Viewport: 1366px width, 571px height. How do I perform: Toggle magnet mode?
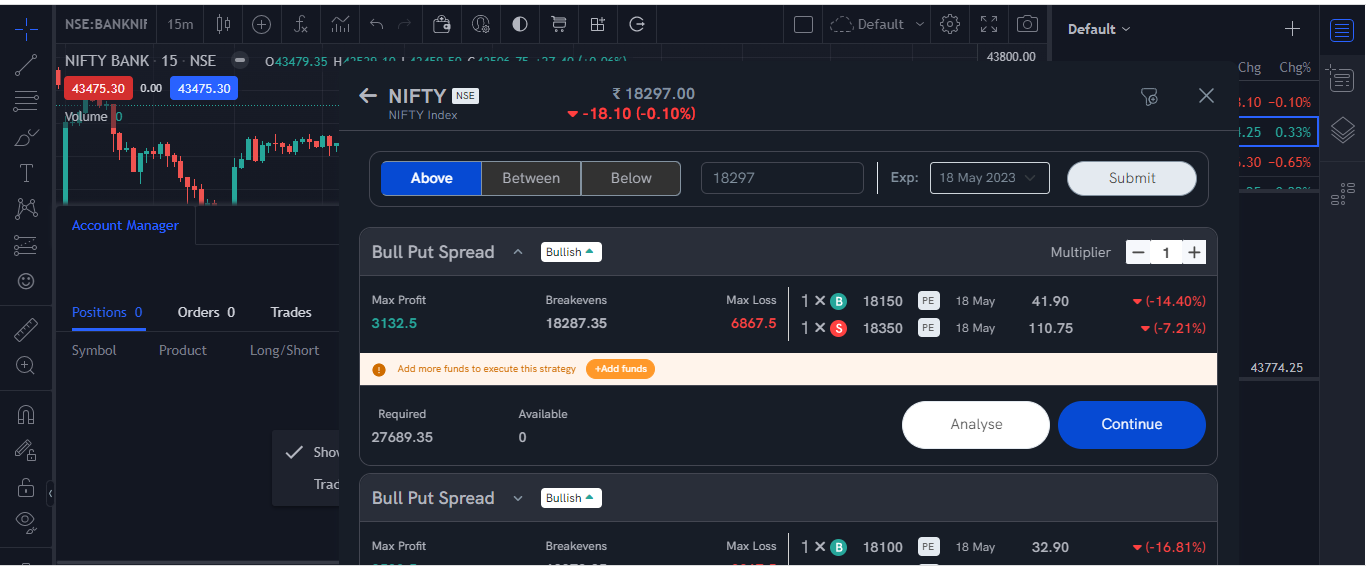coord(26,414)
